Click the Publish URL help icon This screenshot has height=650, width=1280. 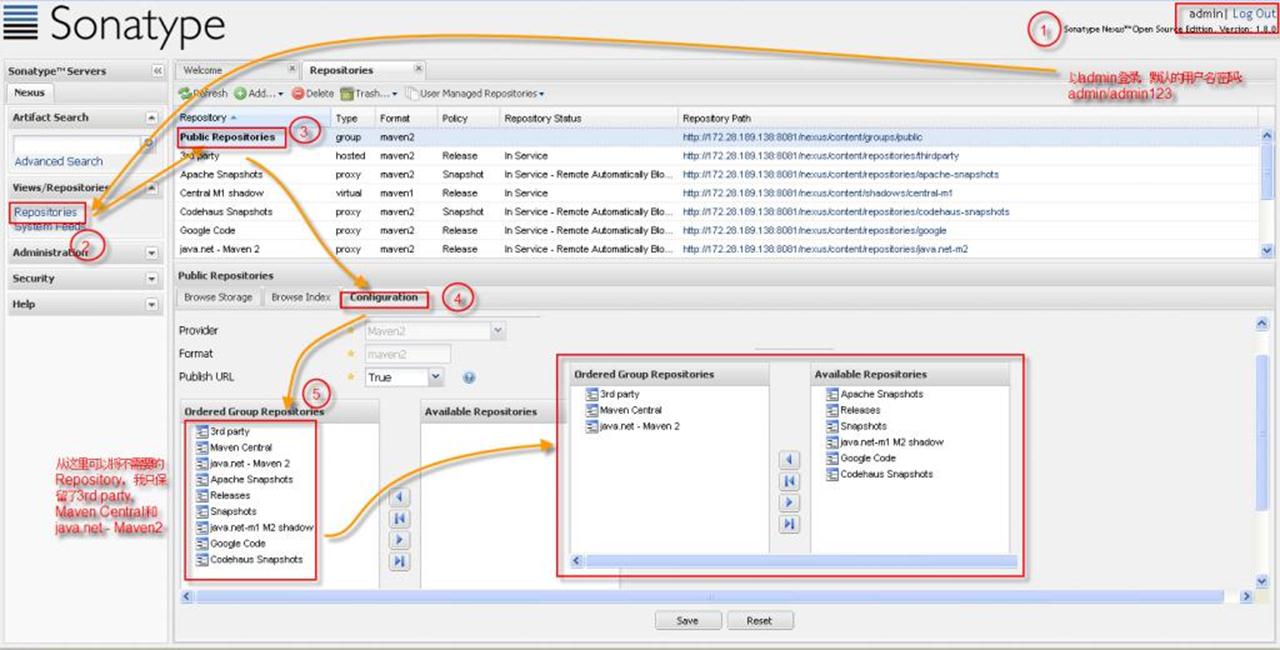click(x=468, y=378)
